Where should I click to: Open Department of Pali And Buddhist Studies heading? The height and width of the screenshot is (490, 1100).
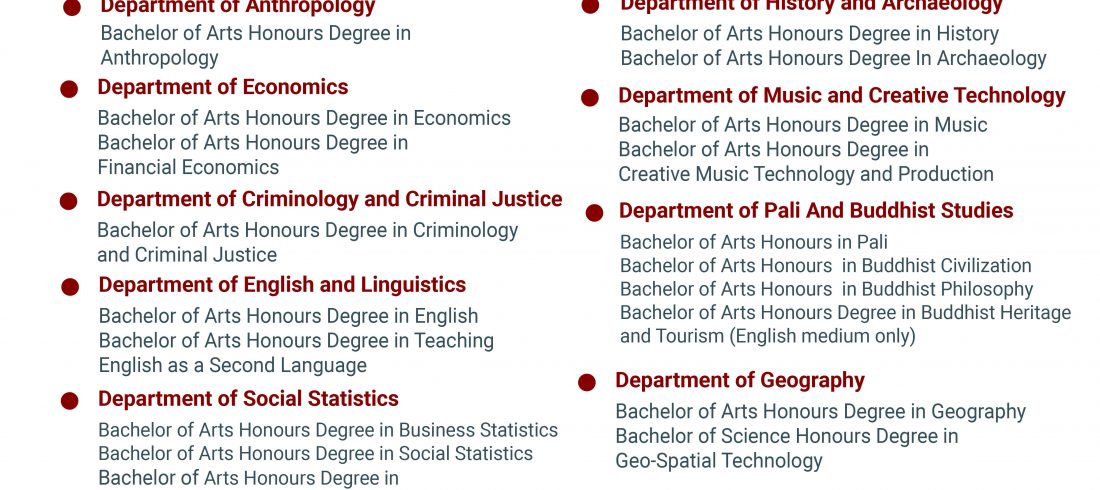point(816,210)
